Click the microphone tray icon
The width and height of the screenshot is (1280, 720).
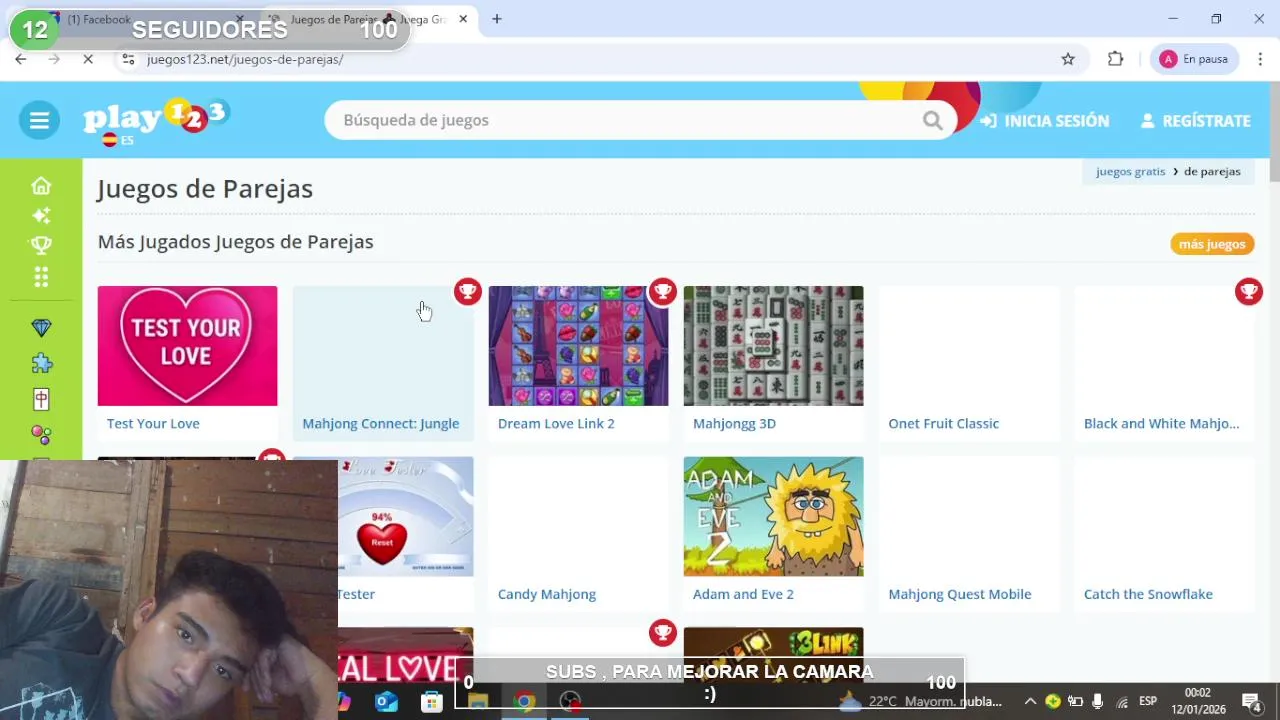click(1098, 701)
